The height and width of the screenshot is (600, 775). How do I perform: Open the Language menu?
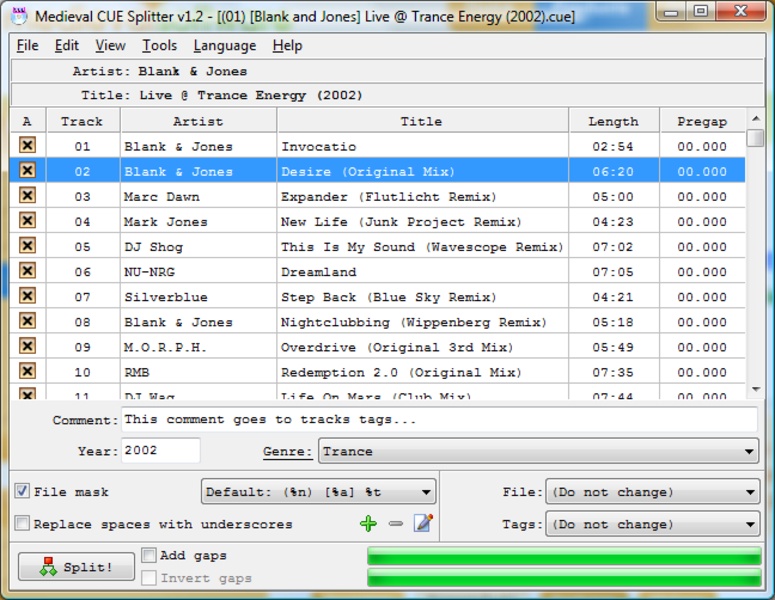click(x=224, y=46)
